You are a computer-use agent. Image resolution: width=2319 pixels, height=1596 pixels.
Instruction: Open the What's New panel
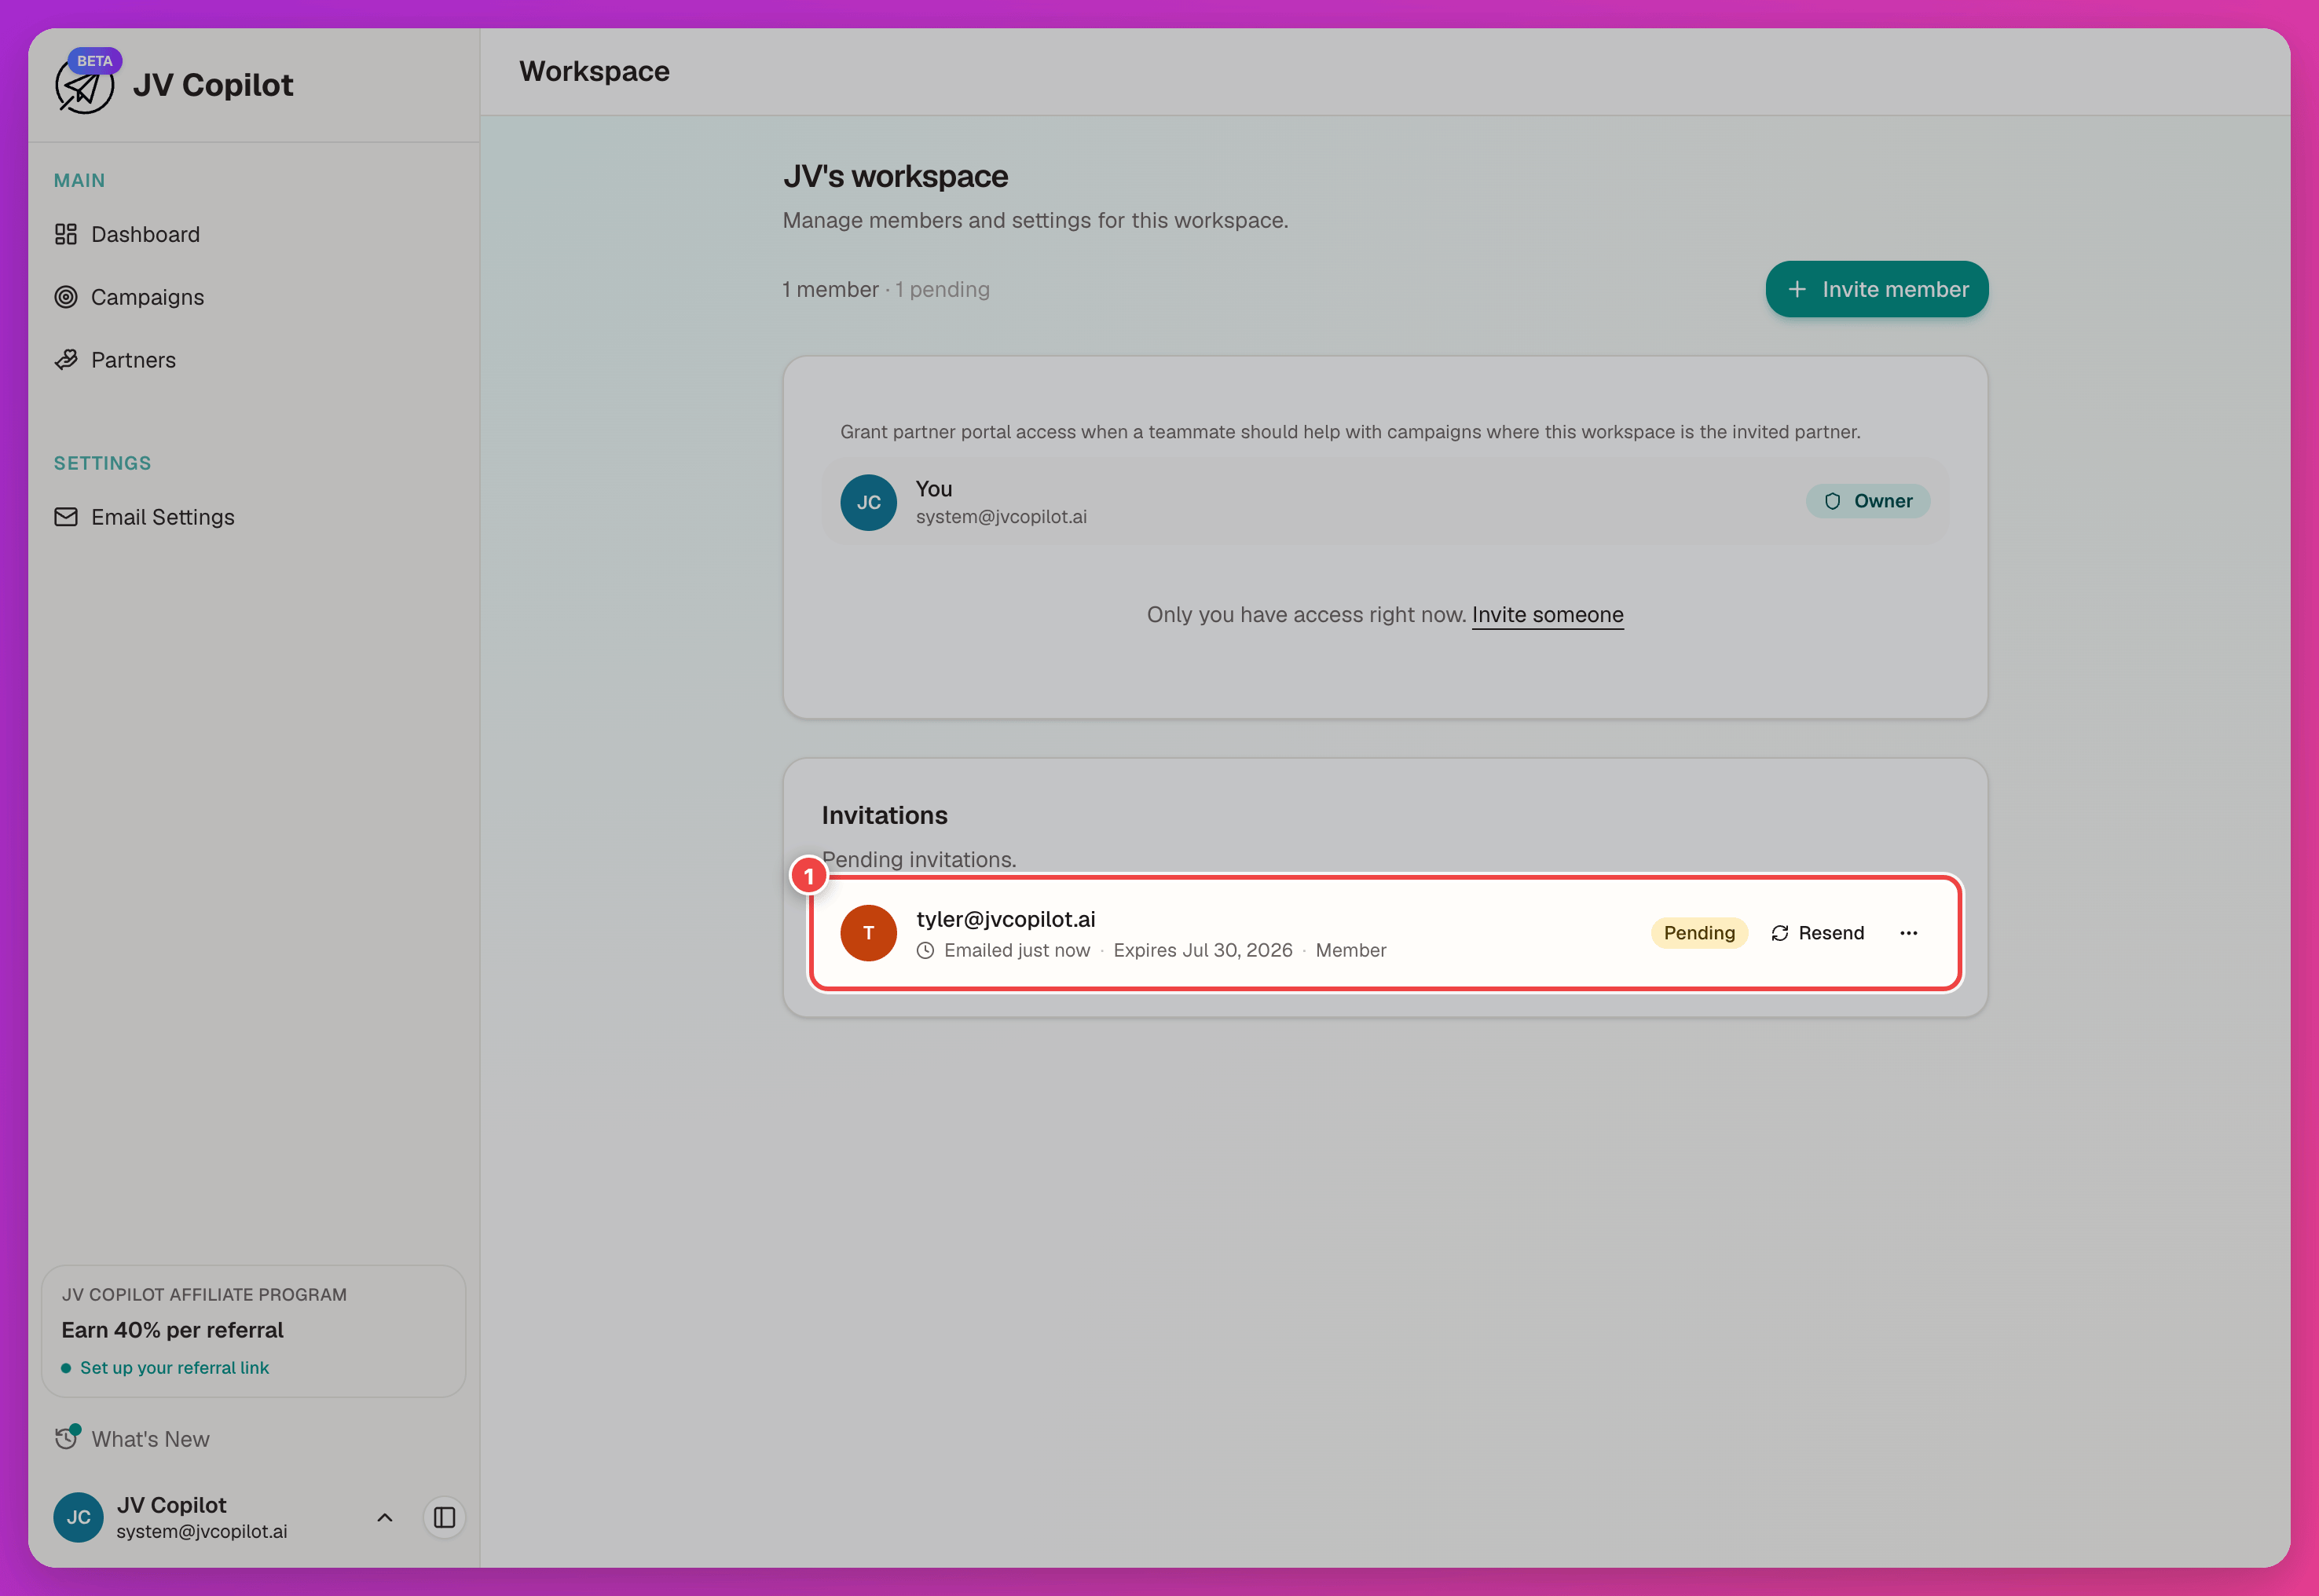150,1439
